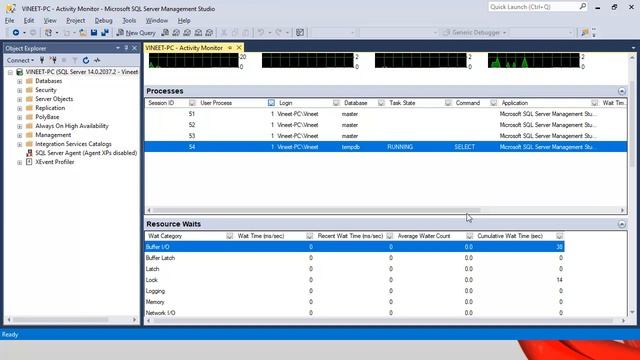Select process row with Session ID 52
Viewport: 640px width, 360px height.
coord(386,125)
